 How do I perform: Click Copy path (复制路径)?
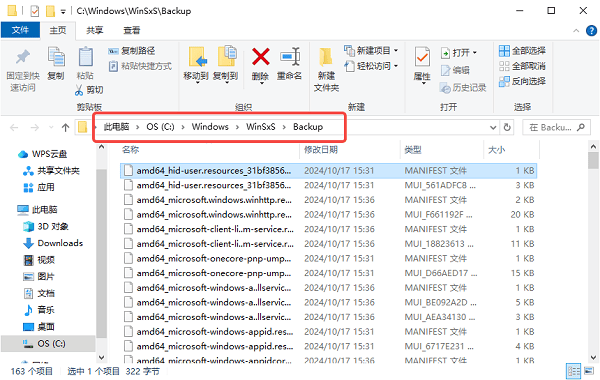132,51
